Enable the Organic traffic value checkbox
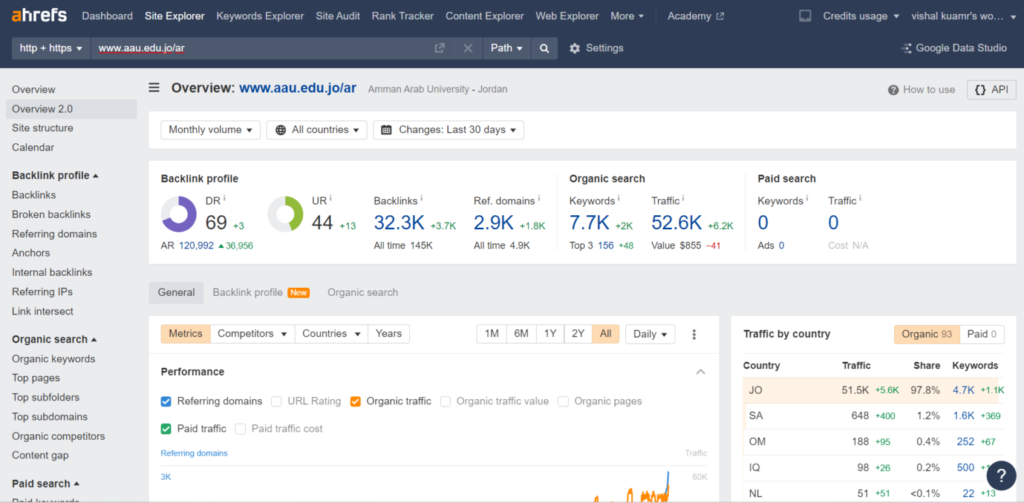Image resolution: width=1024 pixels, height=503 pixels. 445,401
